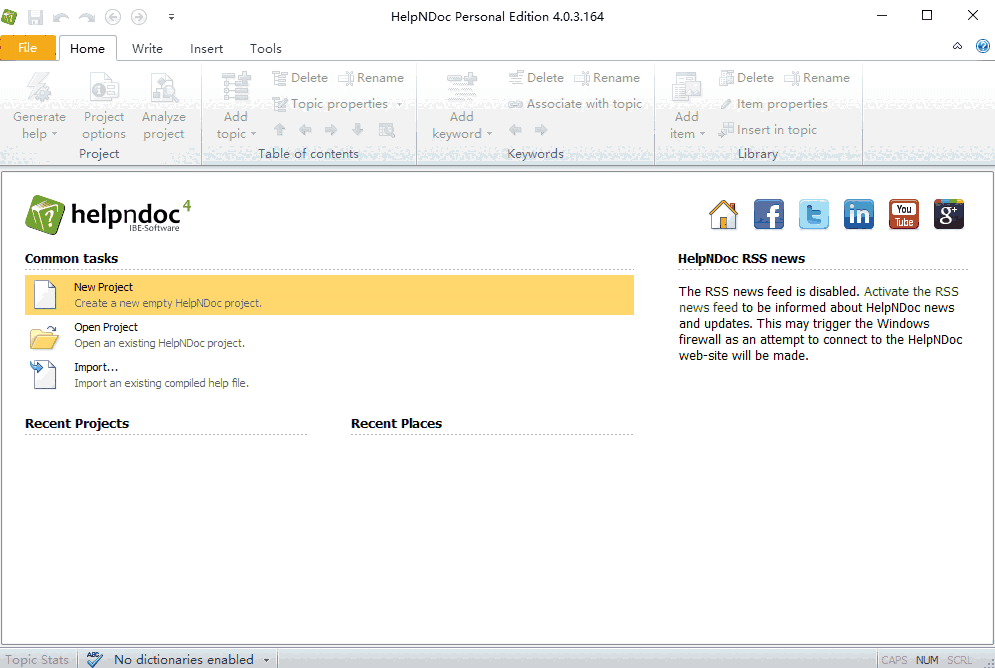Viewport: 995px width, 668px height.
Task: Click the spell check dictionary icon
Action: coord(95,659)
